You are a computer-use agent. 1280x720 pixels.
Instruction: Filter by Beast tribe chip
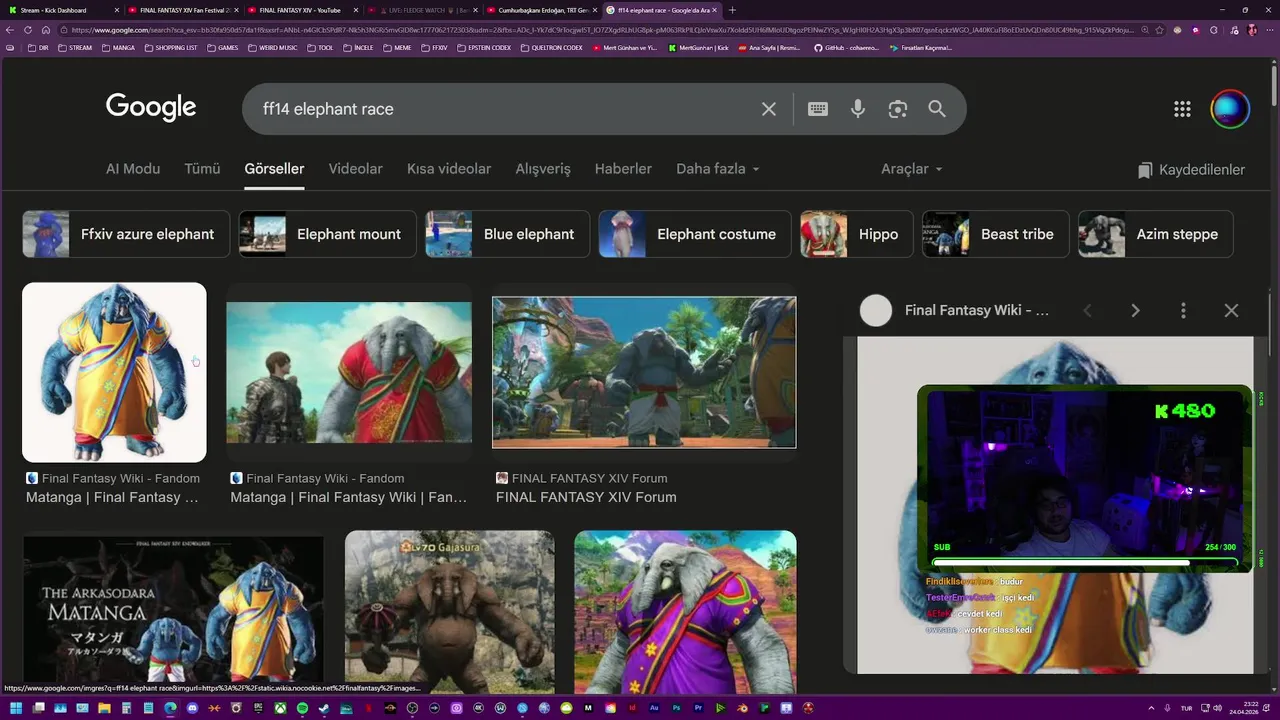coord(996,234)
